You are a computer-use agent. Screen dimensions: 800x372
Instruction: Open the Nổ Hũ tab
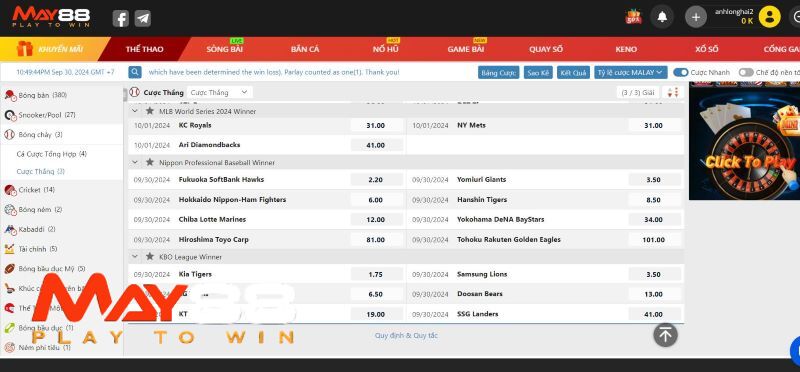point(386,49)
